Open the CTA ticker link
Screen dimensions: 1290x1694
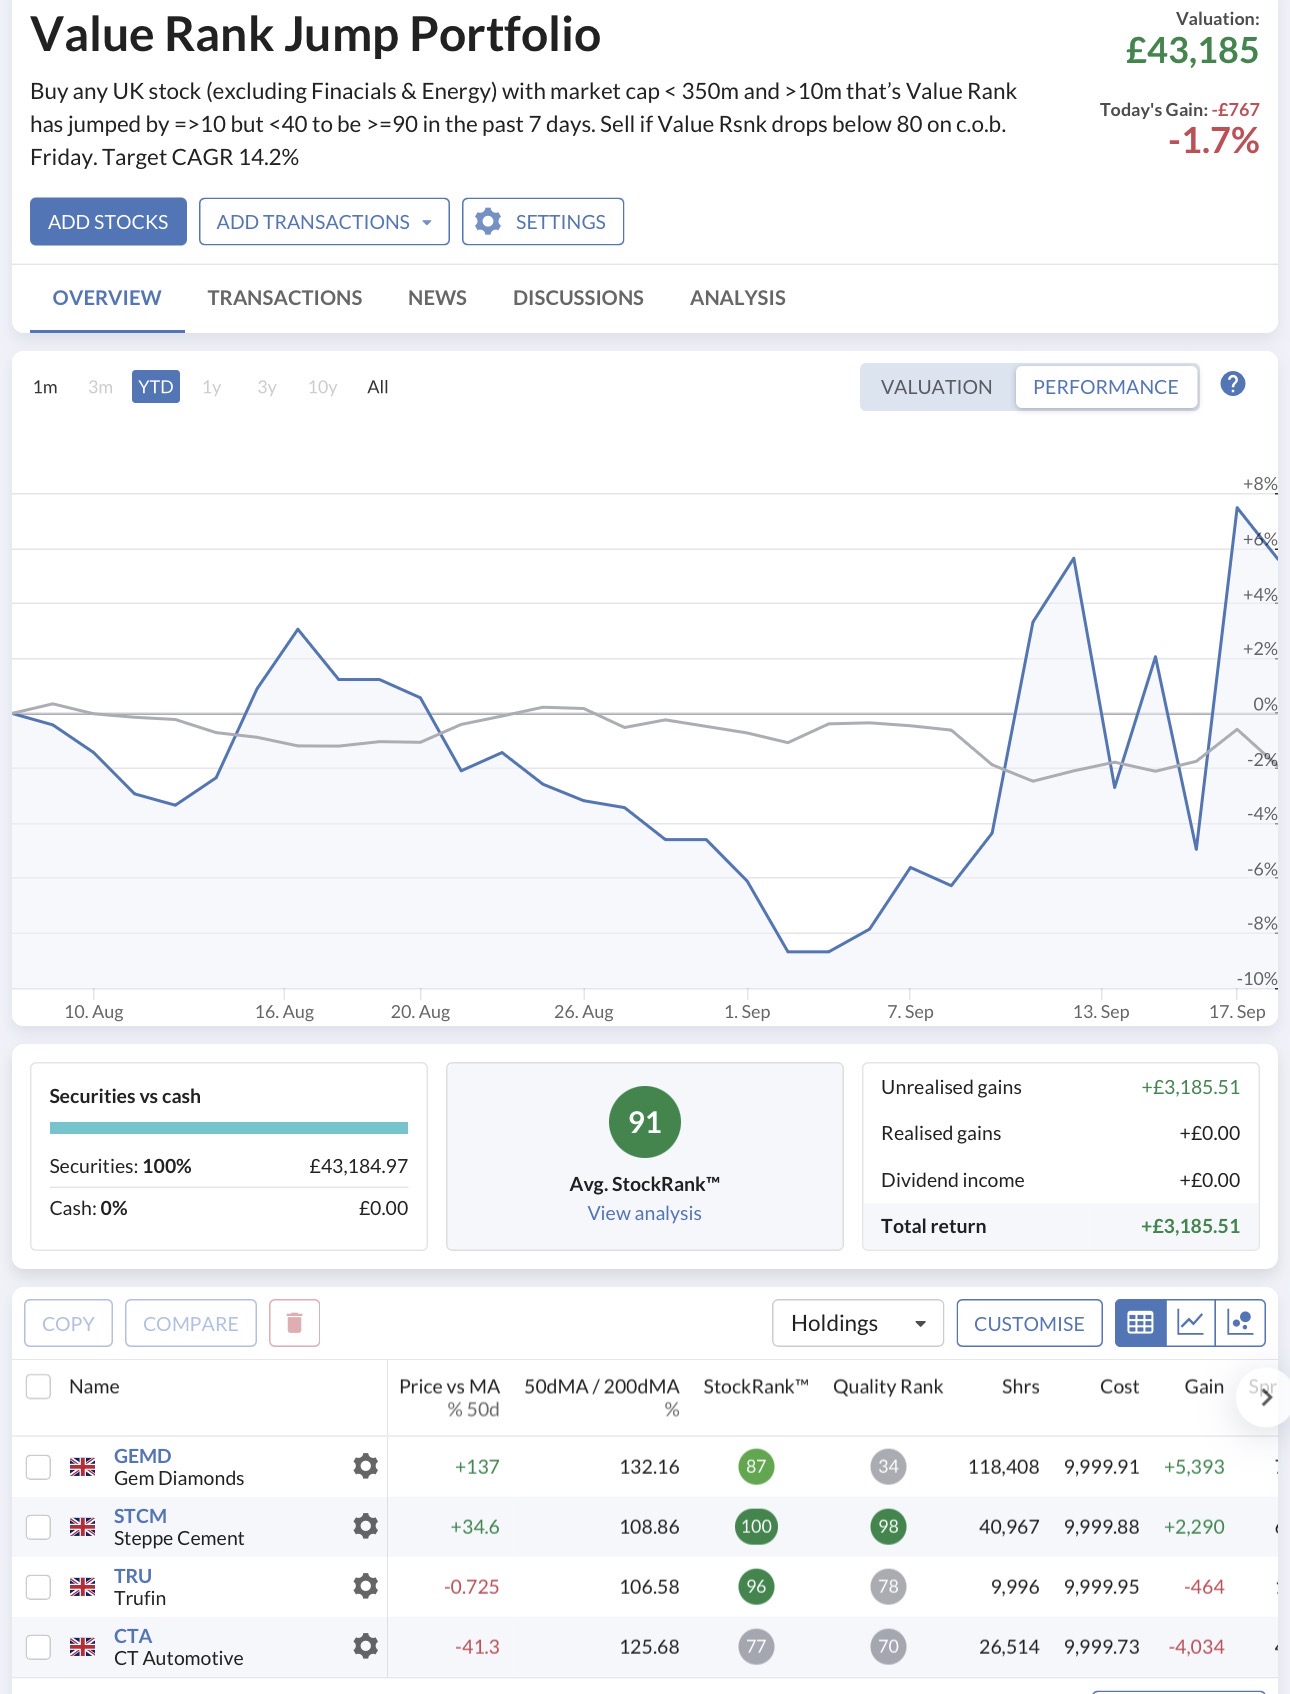click(x=133, y=1636)
